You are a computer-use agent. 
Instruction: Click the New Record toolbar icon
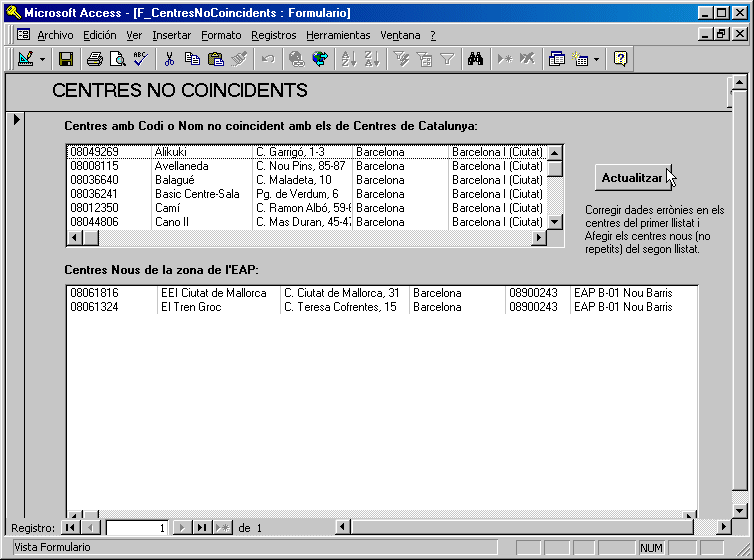(504, 59)
